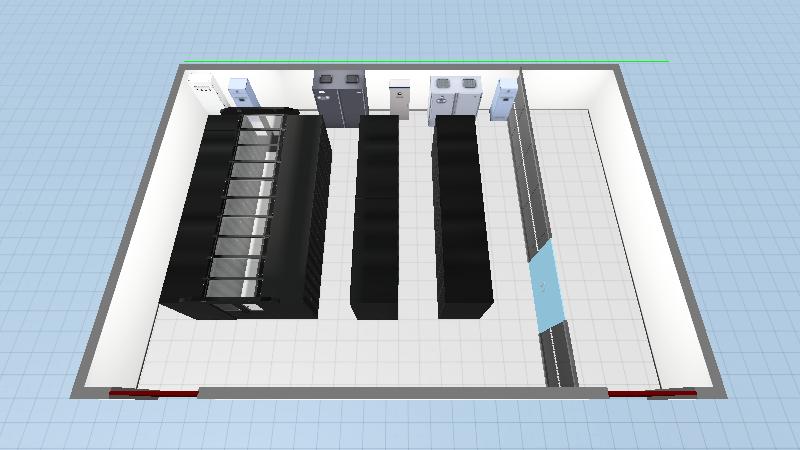The width and height of the screenshot is (800, 450).
Task: Click the gray partition wall below the blue door
Action: (558, 355)
